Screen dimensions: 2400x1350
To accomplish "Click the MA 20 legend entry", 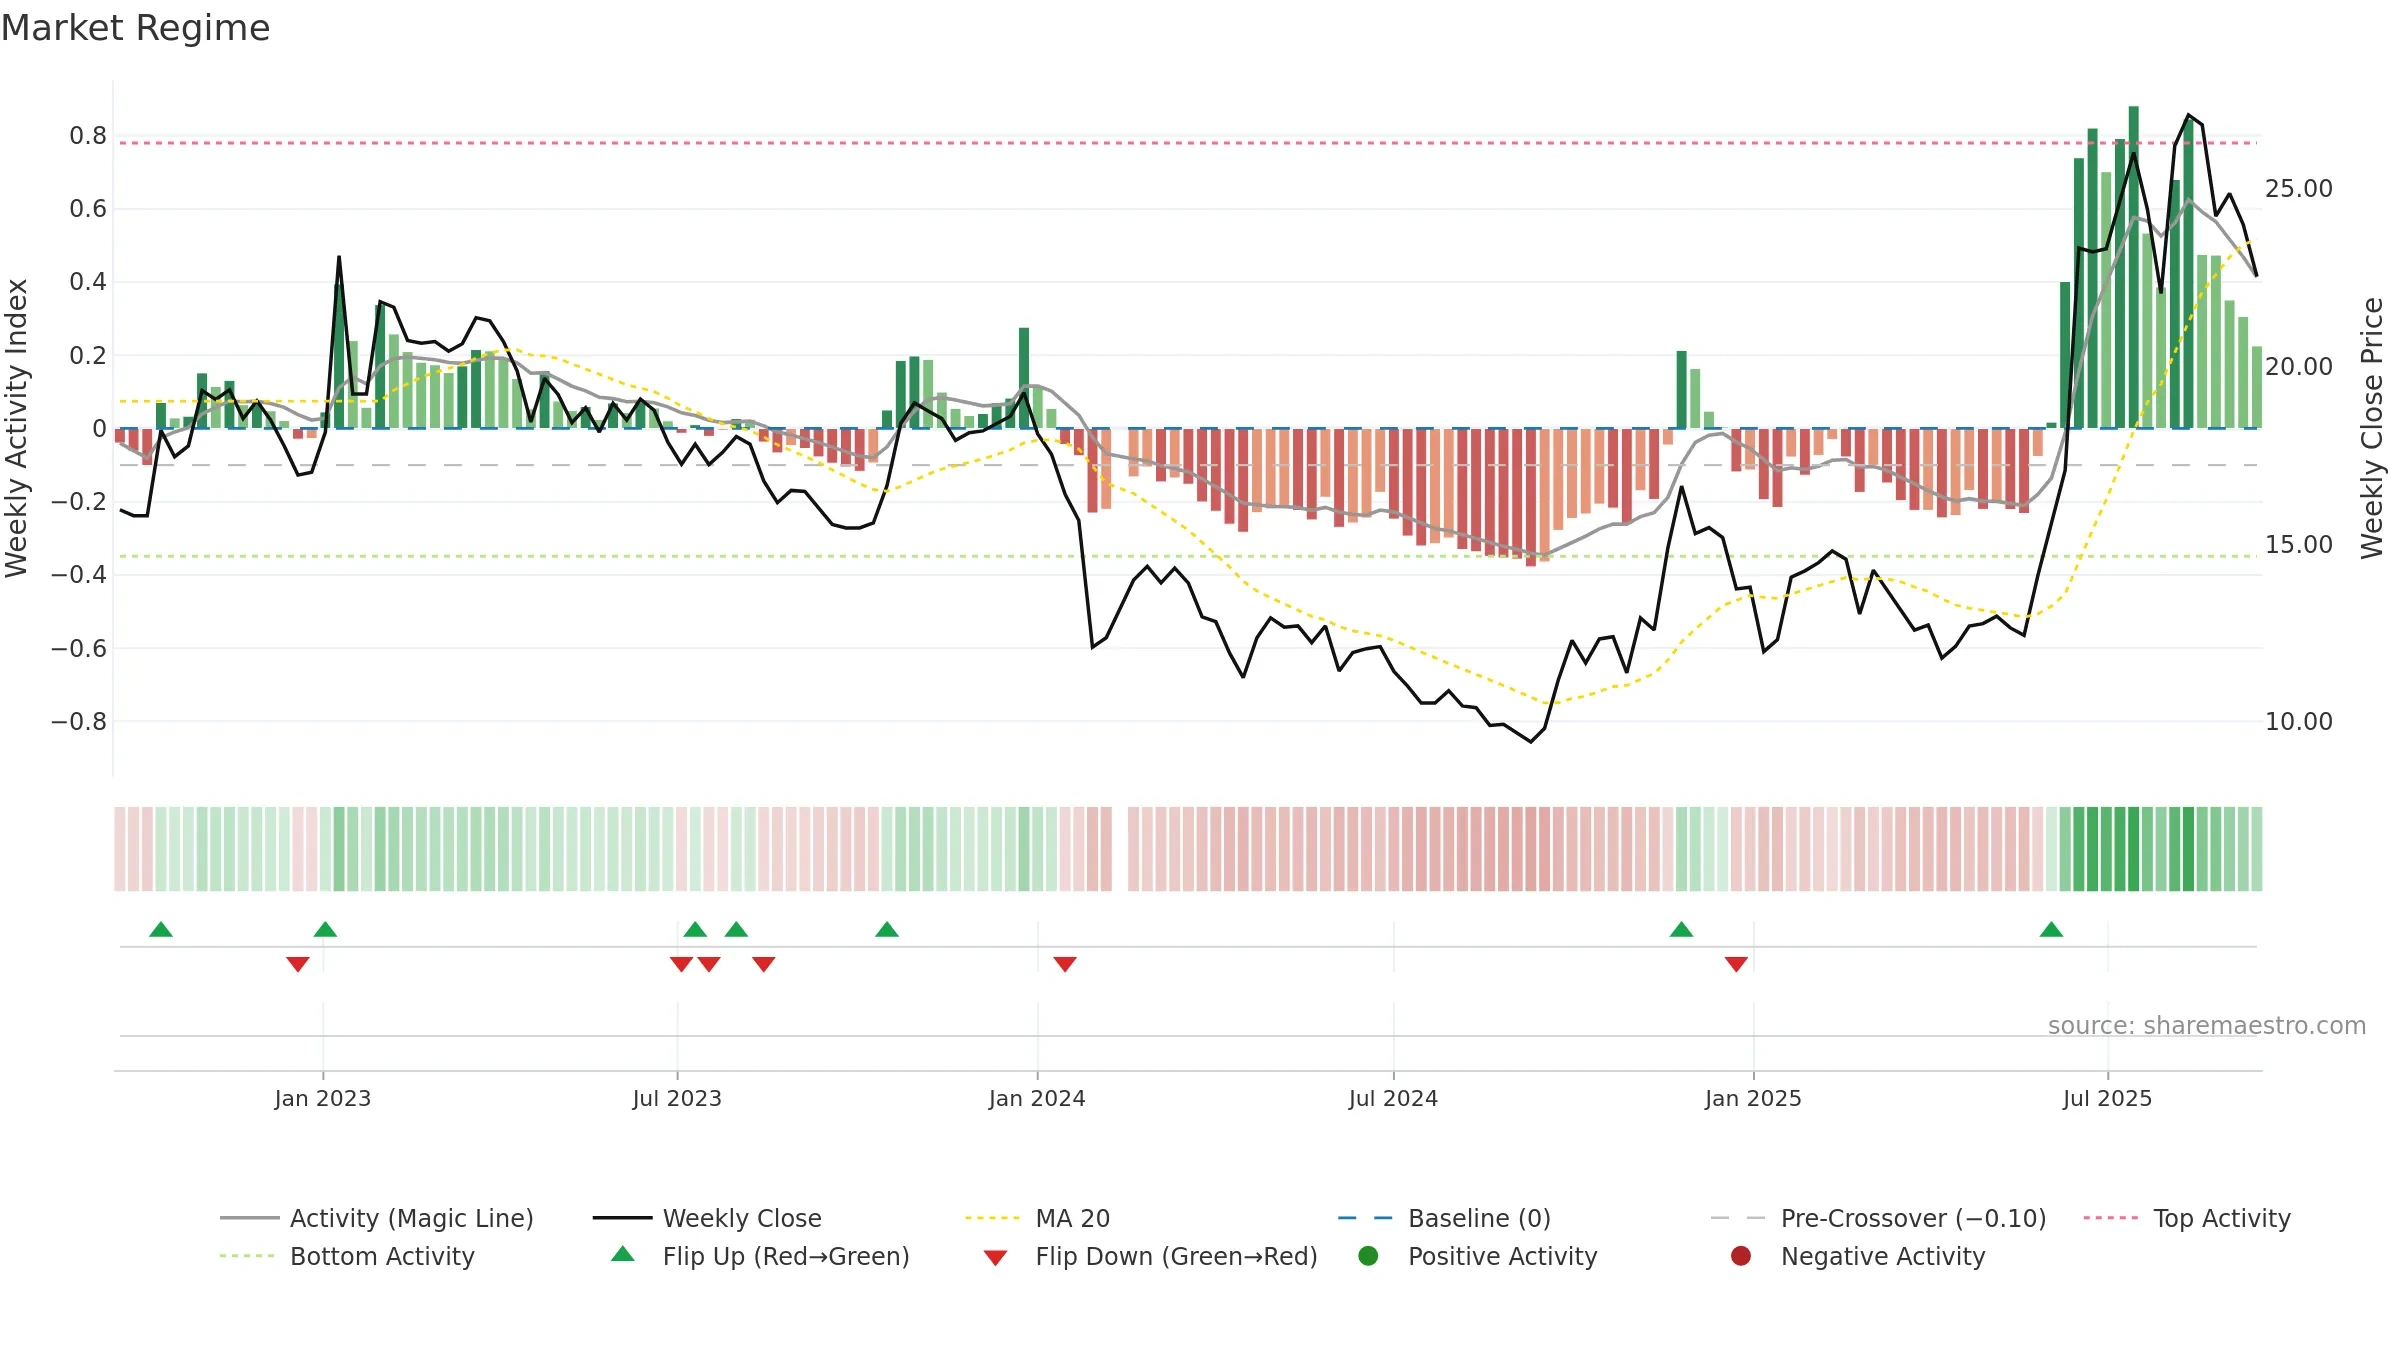I will [x=1037, y=1218].
